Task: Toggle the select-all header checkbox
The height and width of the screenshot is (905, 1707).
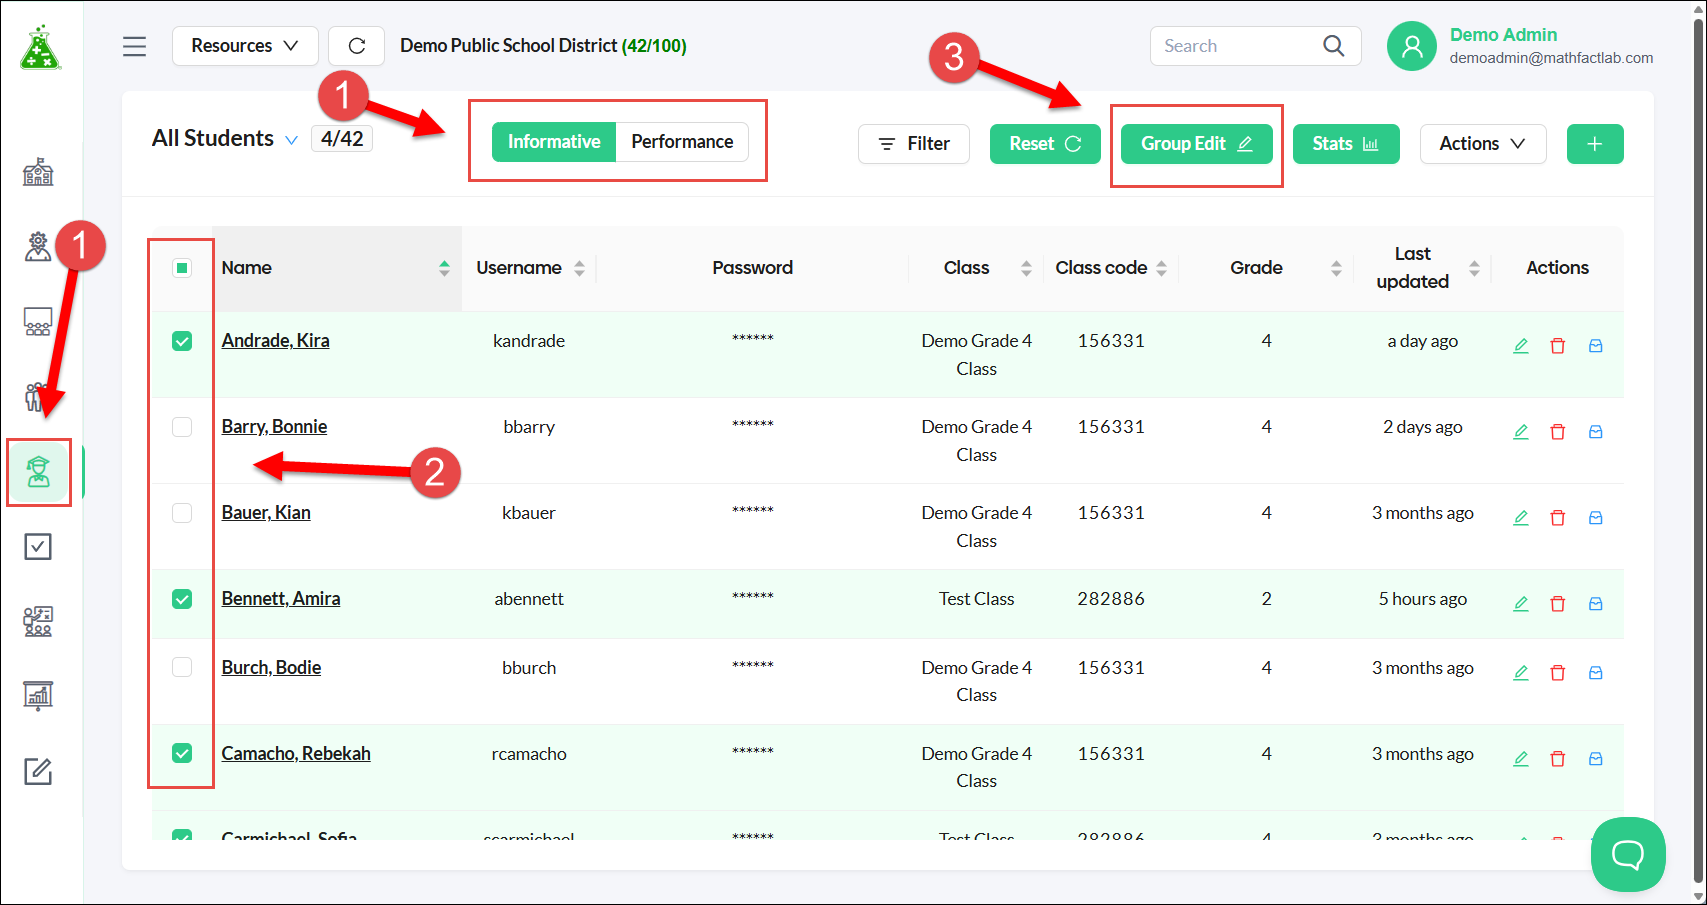Action: (x=182, y=268)
